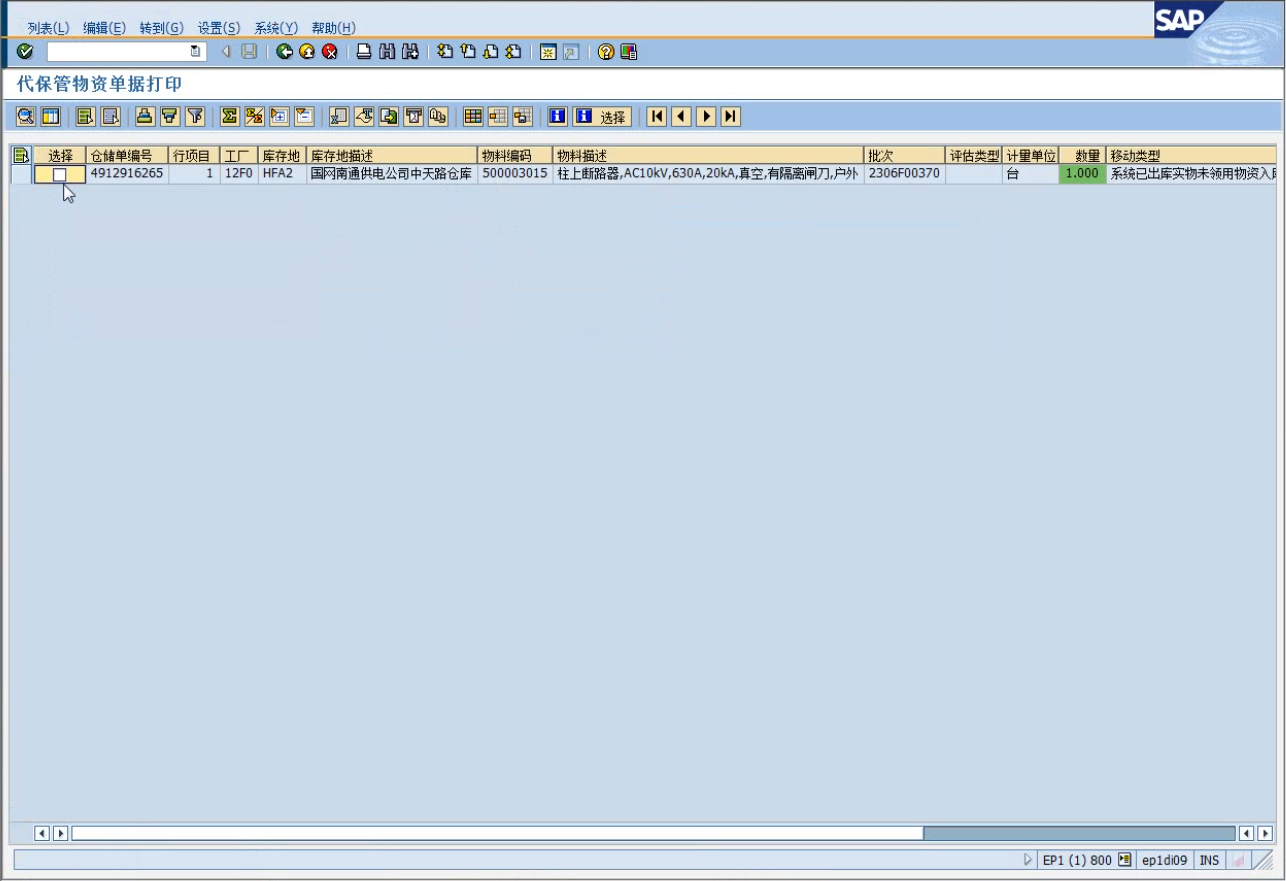Click the Print icon in the standard toolbar
The width and height of the screenshot is (1286, 881).
coord(365,52)
